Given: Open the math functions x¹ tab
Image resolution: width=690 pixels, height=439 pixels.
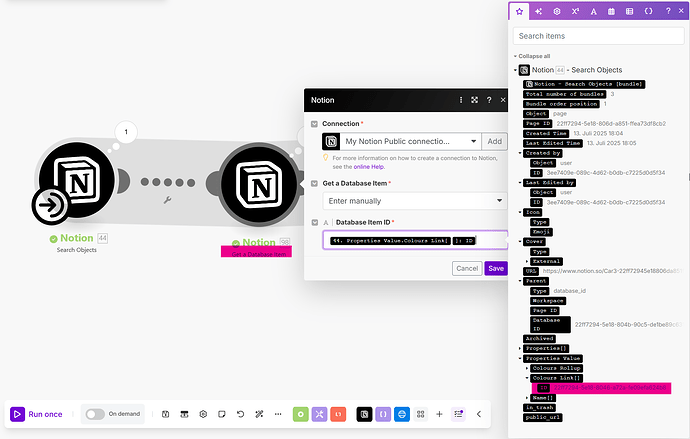Looking at the screenshot, I should 575,11.
